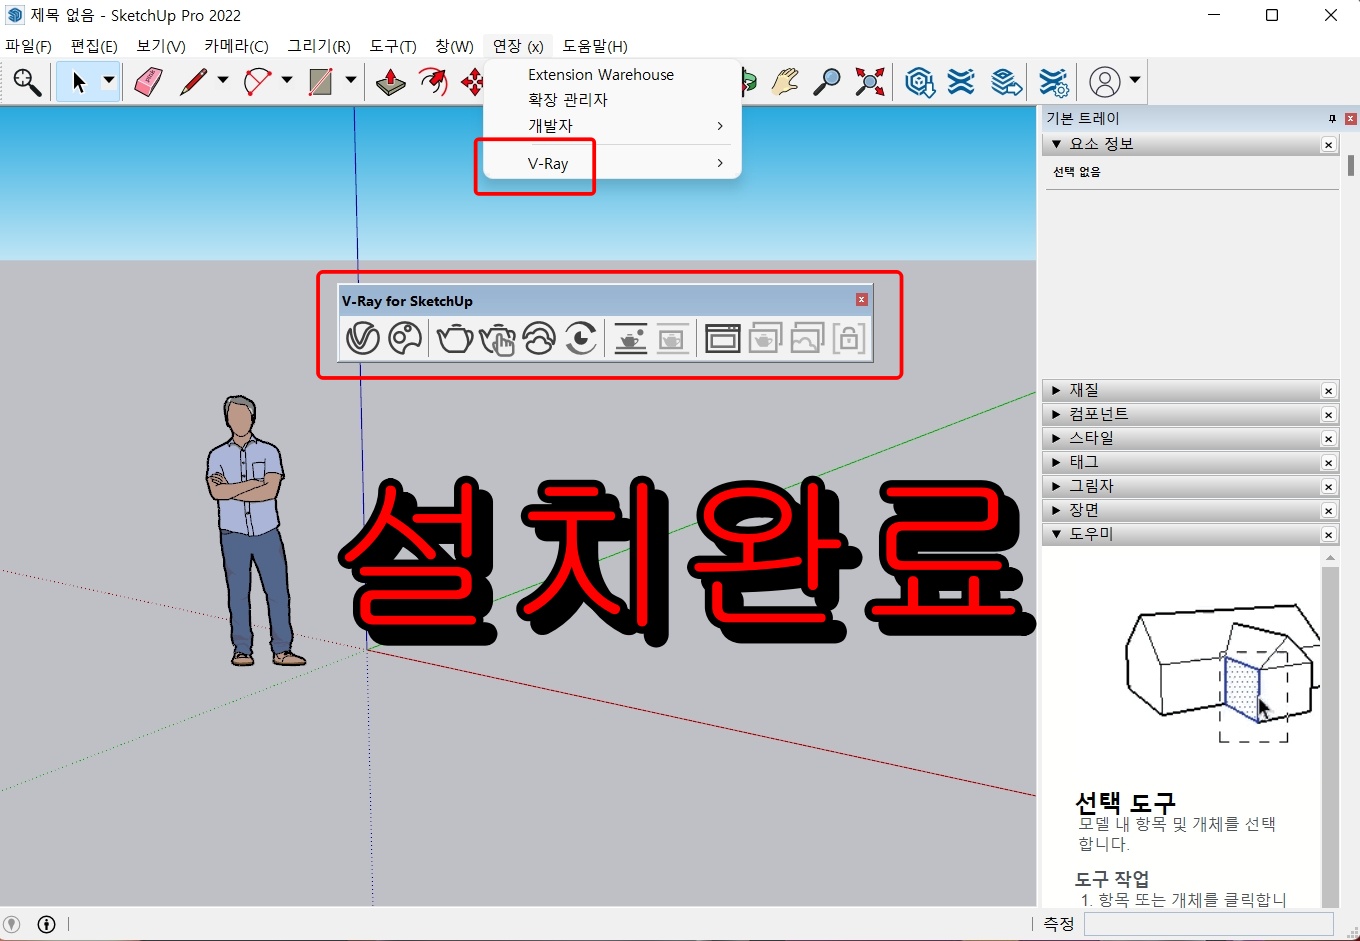Image resolution: width=1360 pixels, height=941 pixels.
Task: Click the Chaos Cloud render icon
Action: coord(539,338)
